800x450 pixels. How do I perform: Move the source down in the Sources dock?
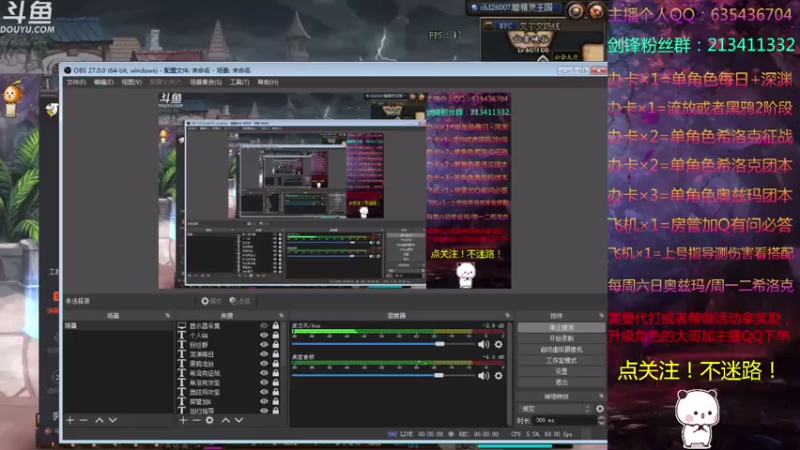pos(239,420)
